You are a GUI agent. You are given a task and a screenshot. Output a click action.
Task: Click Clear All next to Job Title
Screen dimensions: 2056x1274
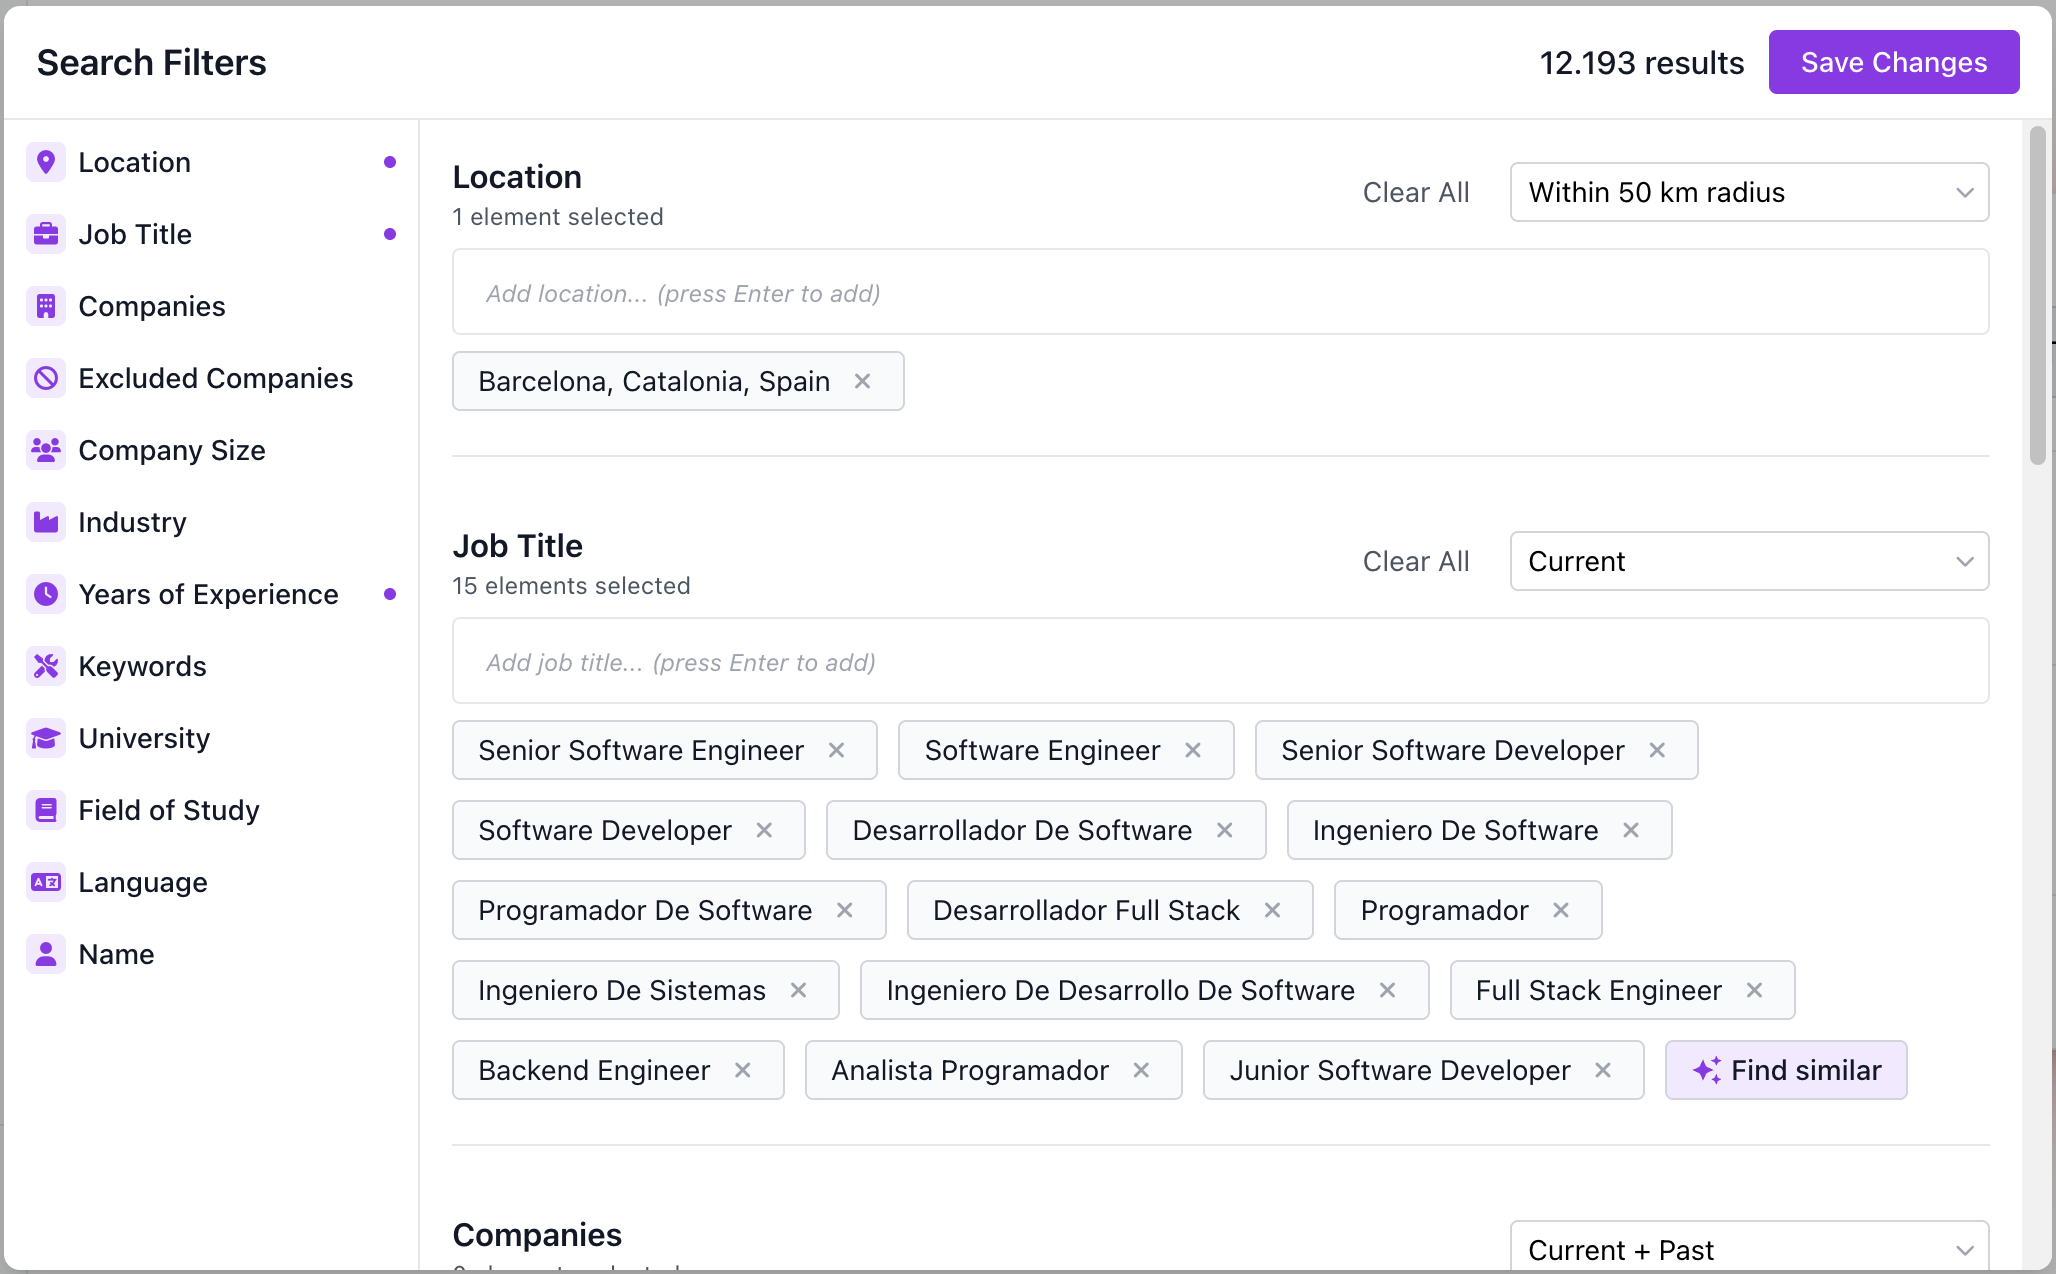tap(1416, 561)
